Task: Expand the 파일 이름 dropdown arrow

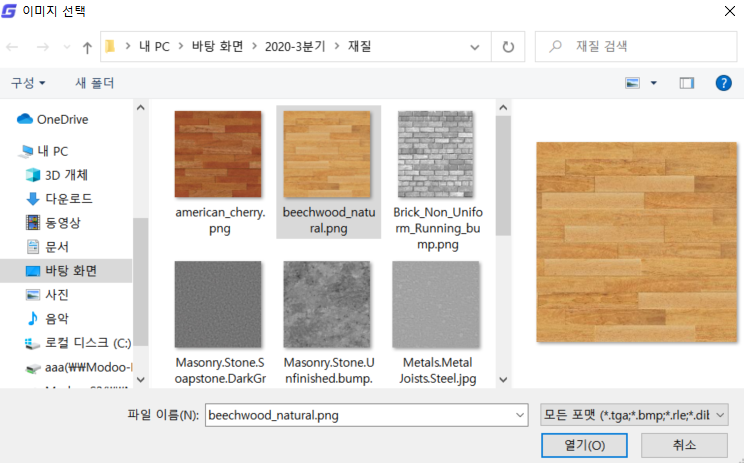Action: click(520, 415)
